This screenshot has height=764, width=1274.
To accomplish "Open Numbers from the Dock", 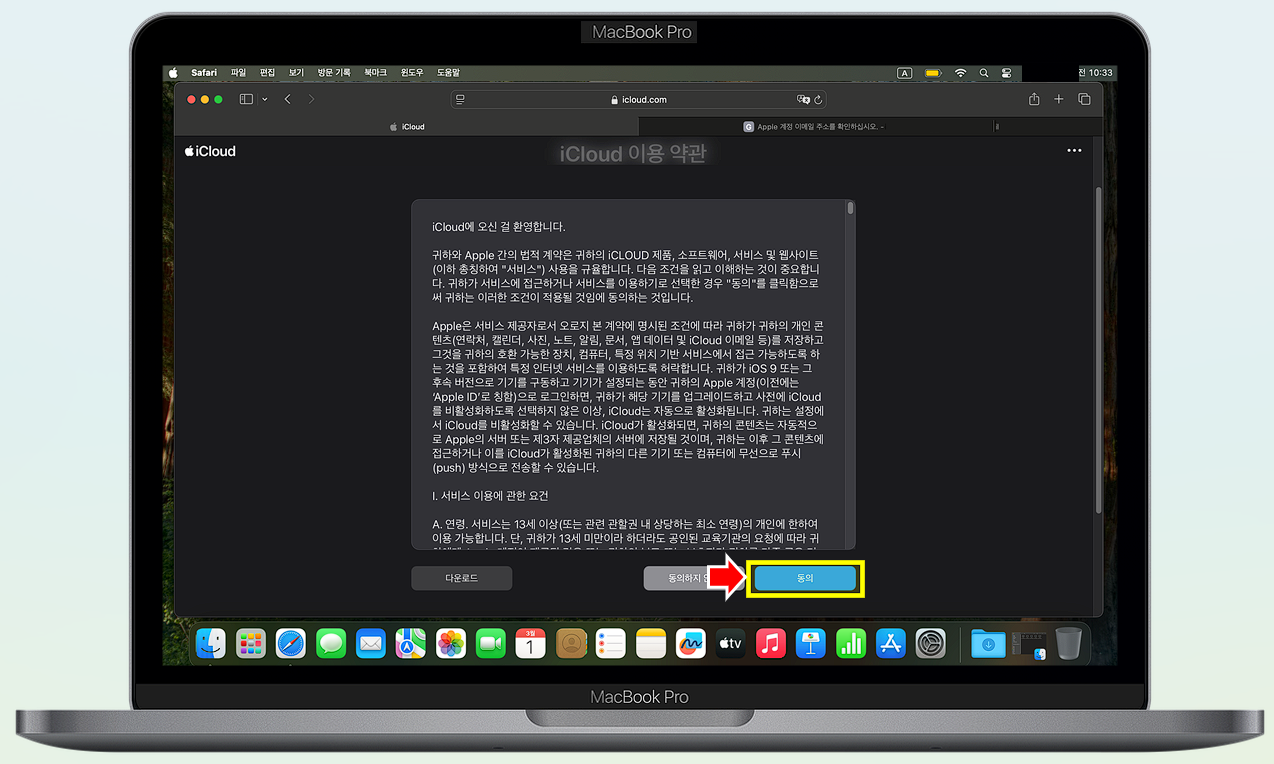I will point(851,643).
